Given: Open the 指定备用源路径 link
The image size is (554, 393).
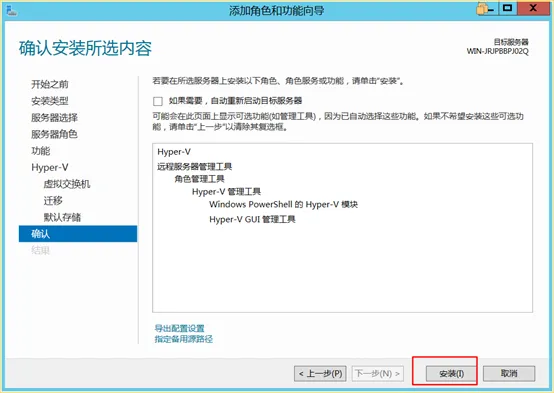Looking at the screenshot, I should click(184, 339).
